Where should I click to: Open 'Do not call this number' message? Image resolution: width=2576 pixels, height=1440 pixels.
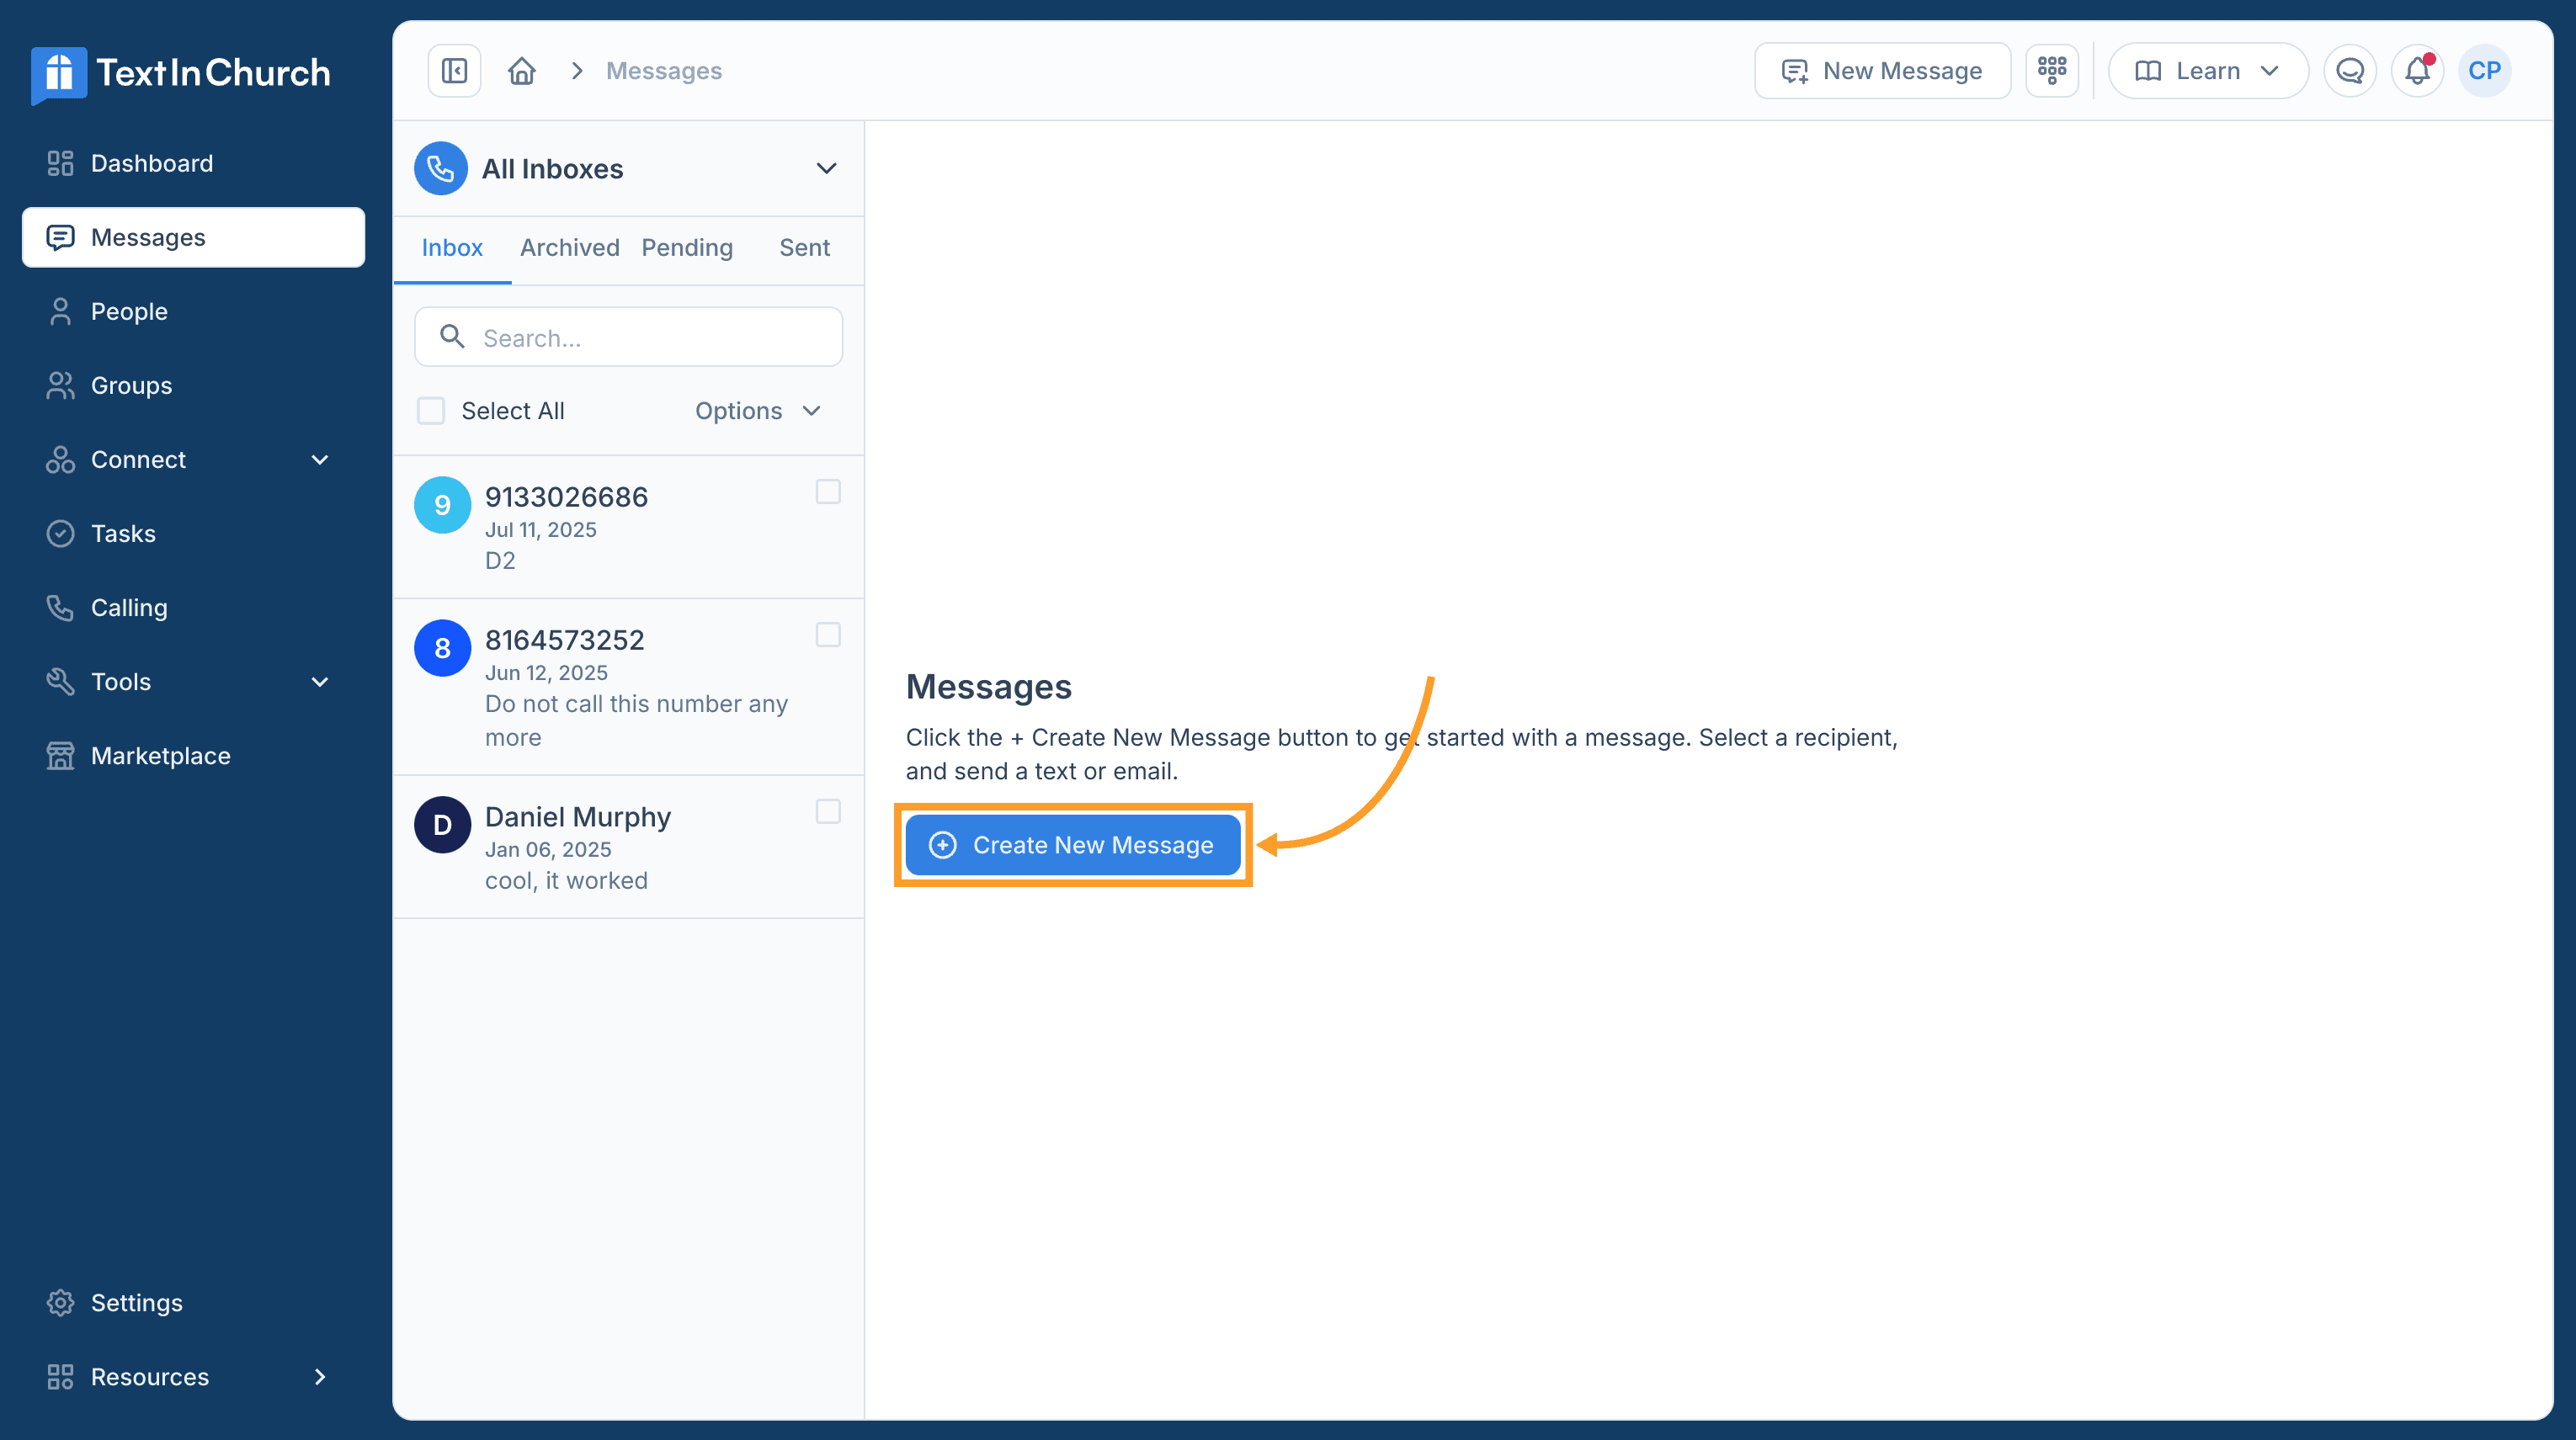pos(636,720)
